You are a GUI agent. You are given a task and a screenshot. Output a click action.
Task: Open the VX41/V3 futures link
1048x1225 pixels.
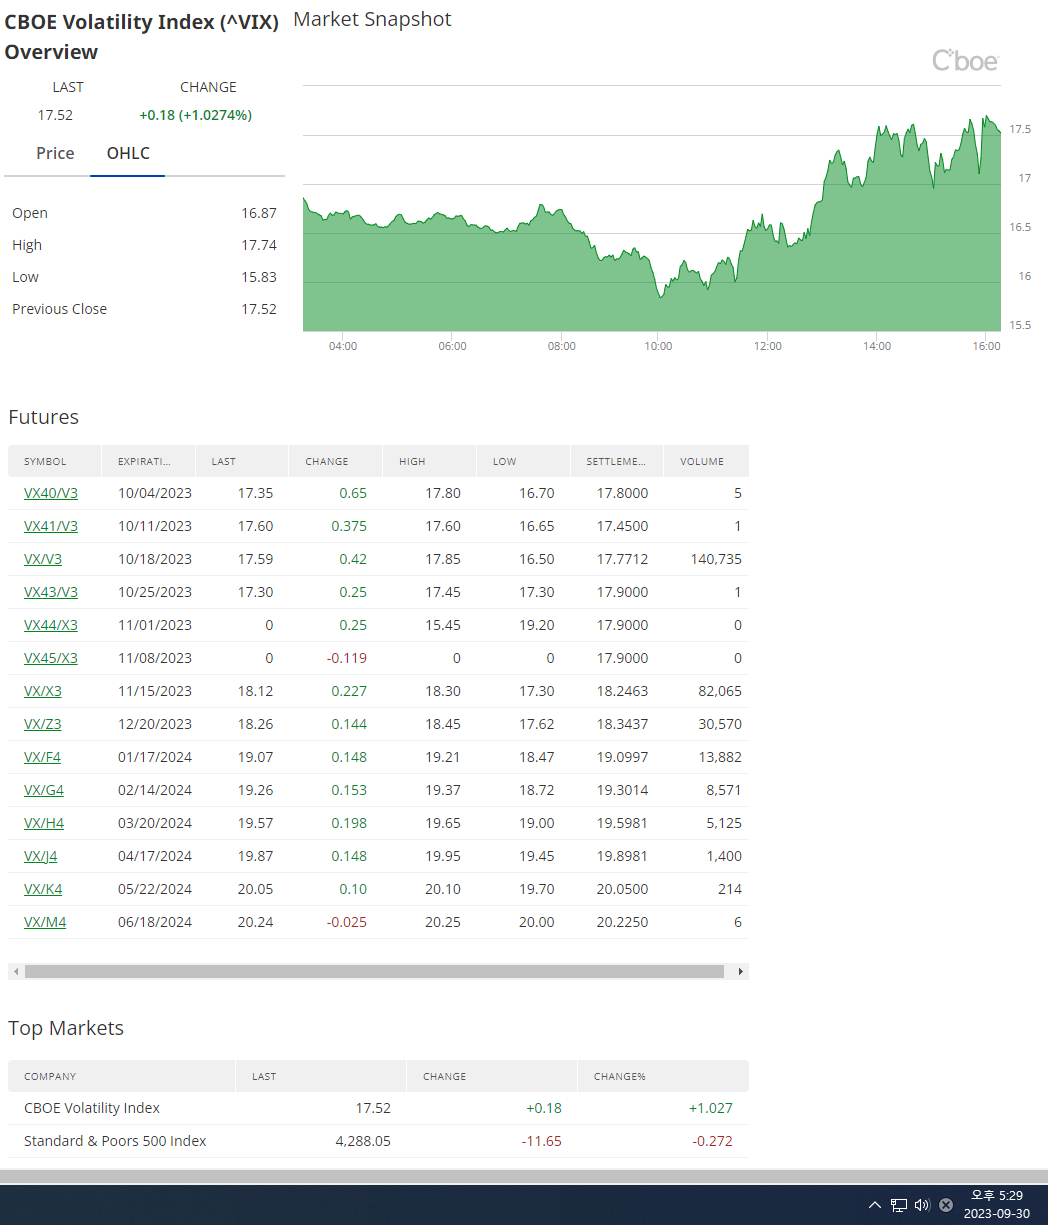pyautogui.click(x=51, y=526)
